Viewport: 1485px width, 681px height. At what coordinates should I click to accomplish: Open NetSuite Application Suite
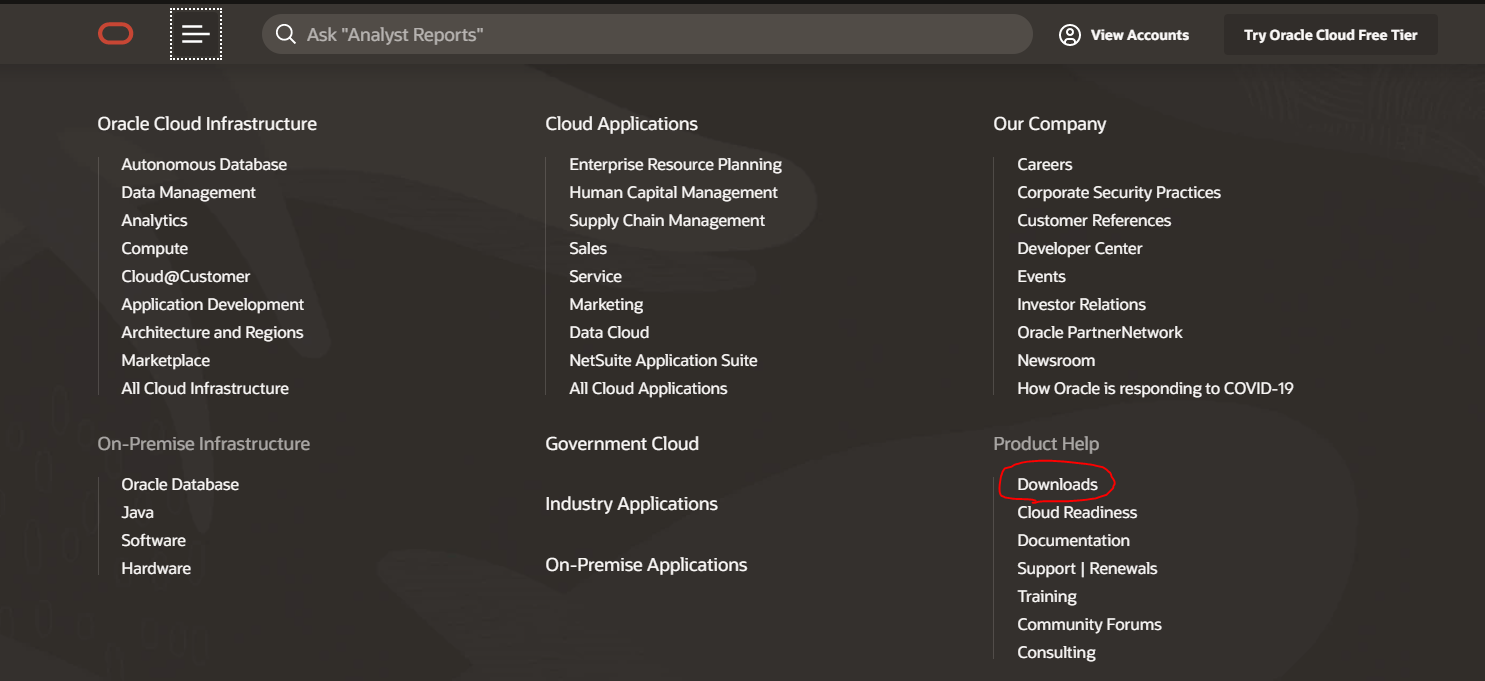click(x=663, y=360)
